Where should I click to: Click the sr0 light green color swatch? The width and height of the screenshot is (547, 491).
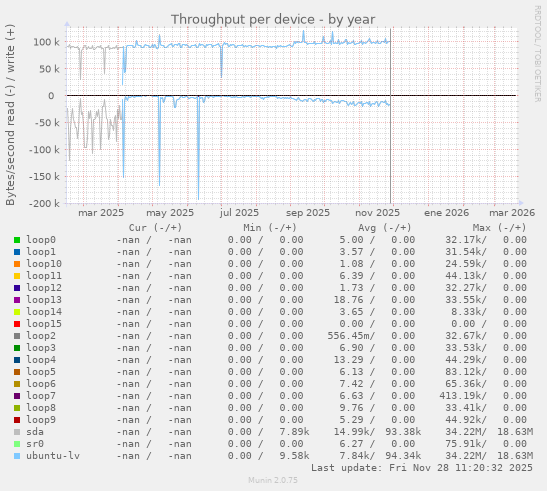click(17, 444)
